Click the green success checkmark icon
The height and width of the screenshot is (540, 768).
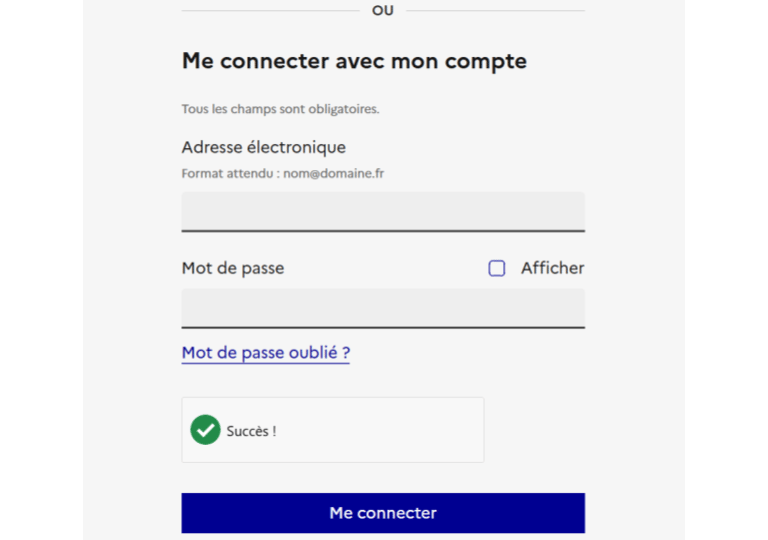pos(205,430)
